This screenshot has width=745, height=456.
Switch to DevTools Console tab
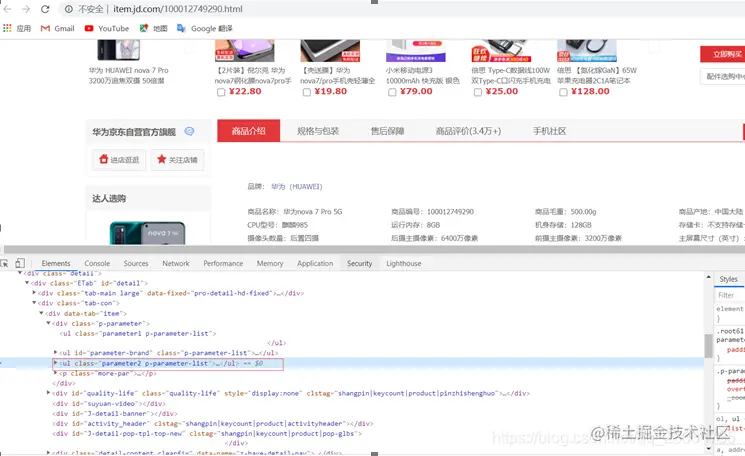point(97,263)
